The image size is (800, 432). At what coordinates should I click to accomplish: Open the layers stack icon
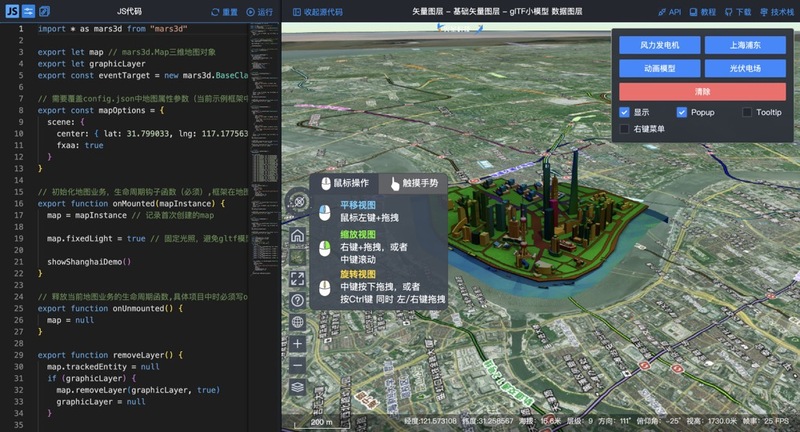coord(297,386)
